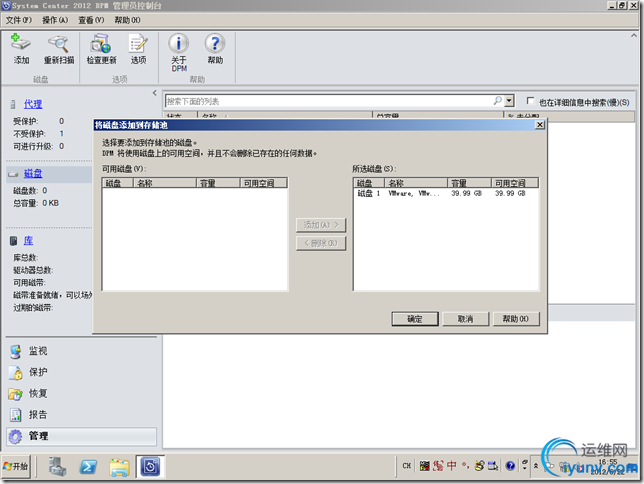Image resolution: width=644 pixels, height=484 pixels.
Task: Confirm dialog with OK (确定) button
Action: (x=415, y=319)
